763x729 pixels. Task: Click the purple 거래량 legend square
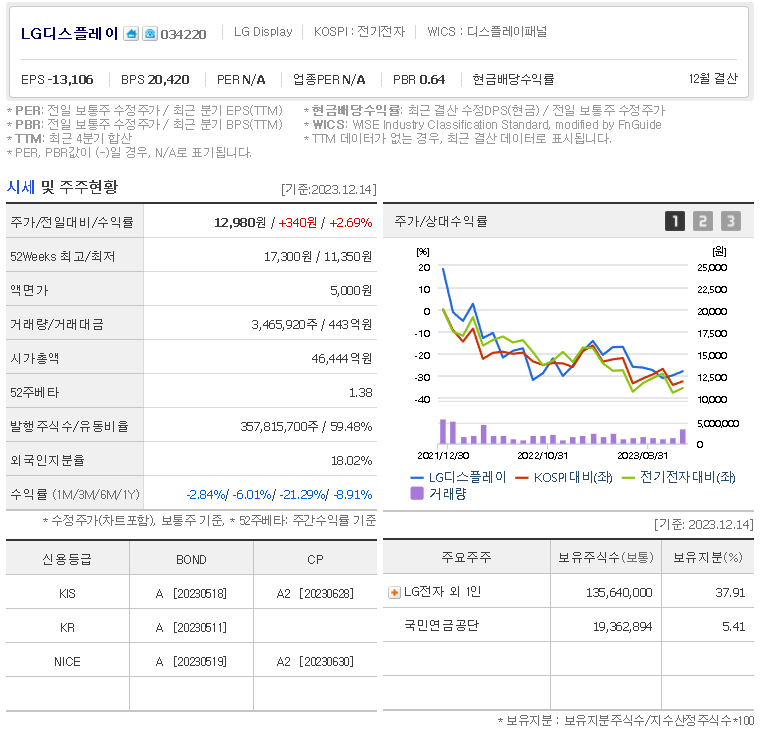coord(417,494)
